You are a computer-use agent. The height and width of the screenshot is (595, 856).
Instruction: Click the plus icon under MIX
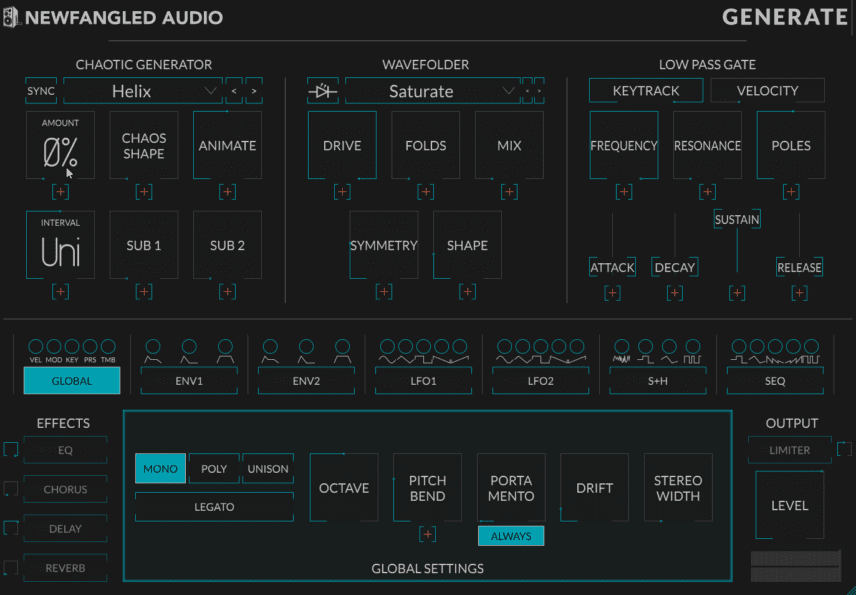(x=509, y=192)
